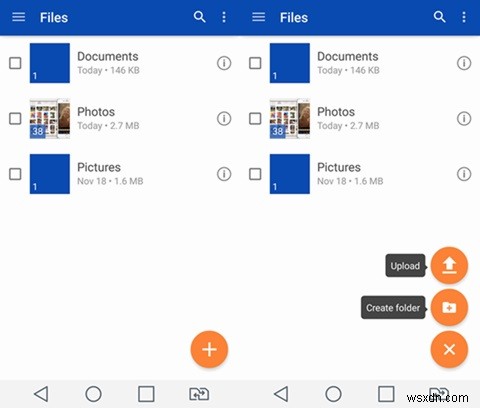Select Pictures folder name in right screen

(339, 167)
